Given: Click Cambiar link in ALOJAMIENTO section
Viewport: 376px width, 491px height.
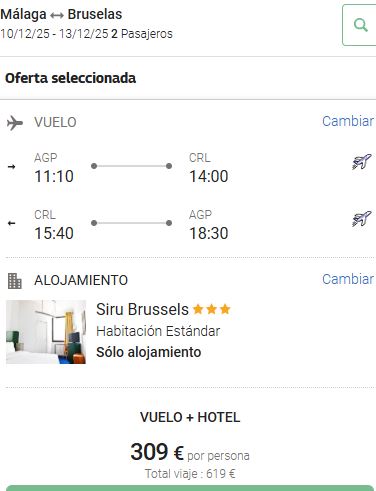Looking at the screenshot, I should (348, 279).
